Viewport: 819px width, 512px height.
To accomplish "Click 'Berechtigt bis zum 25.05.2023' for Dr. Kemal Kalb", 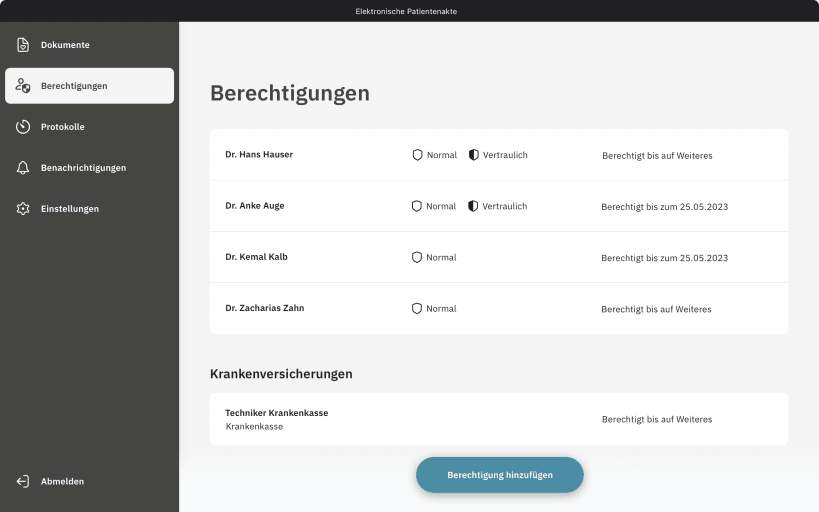I will [664, 258].
